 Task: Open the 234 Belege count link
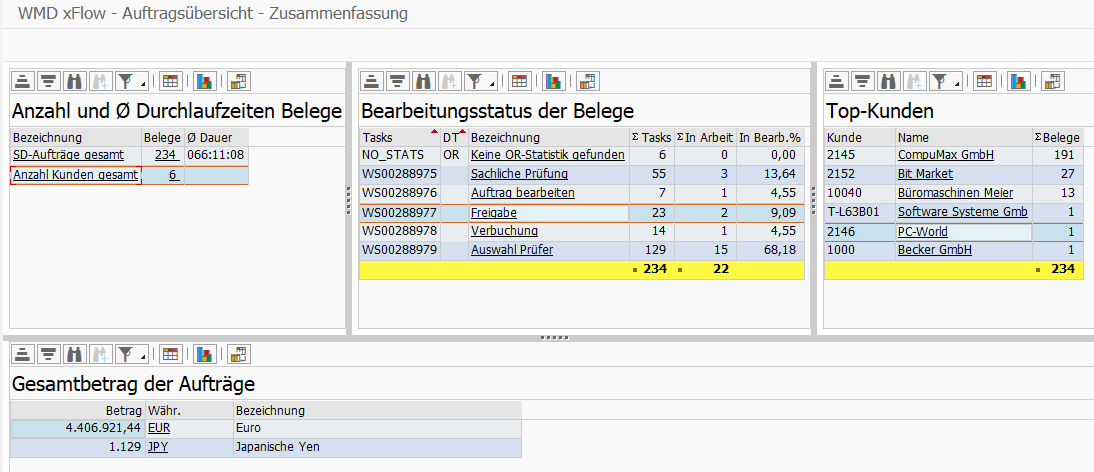tap(167, 155)
